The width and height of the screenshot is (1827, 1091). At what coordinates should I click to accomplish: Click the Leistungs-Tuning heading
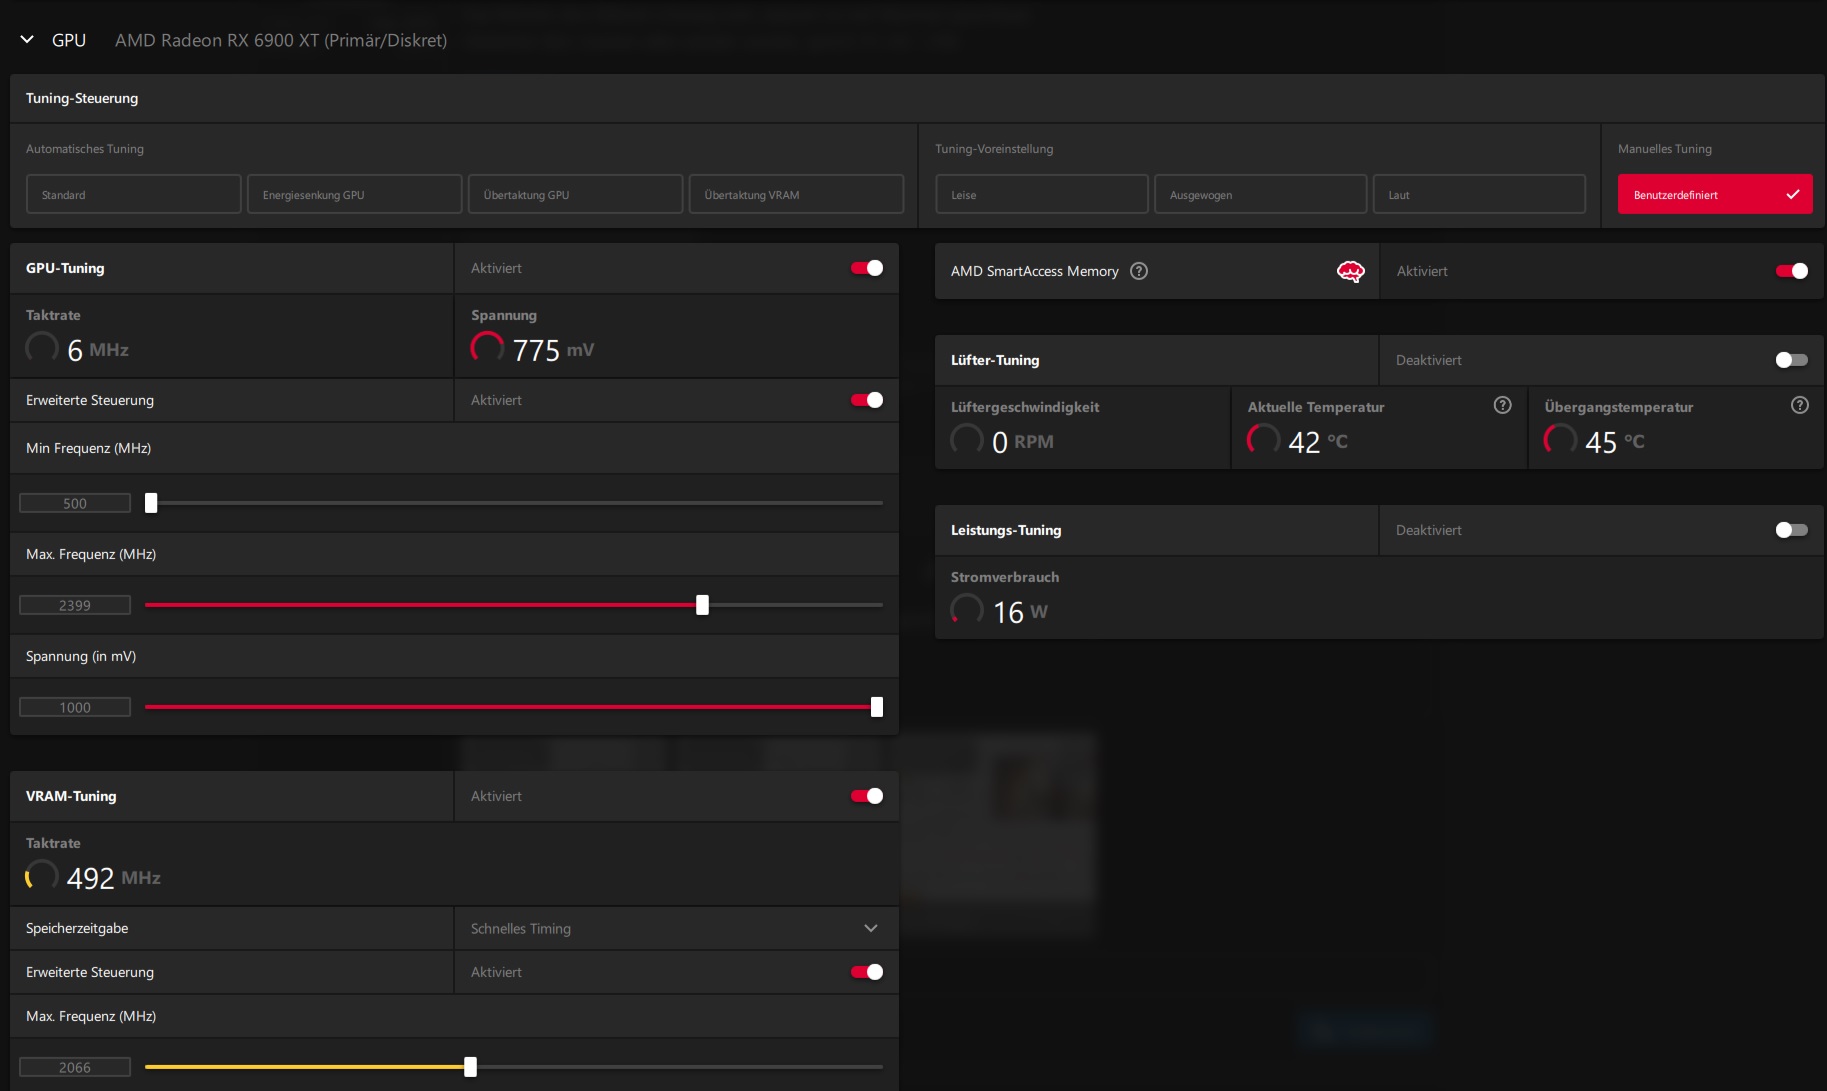click(1006, 530)
